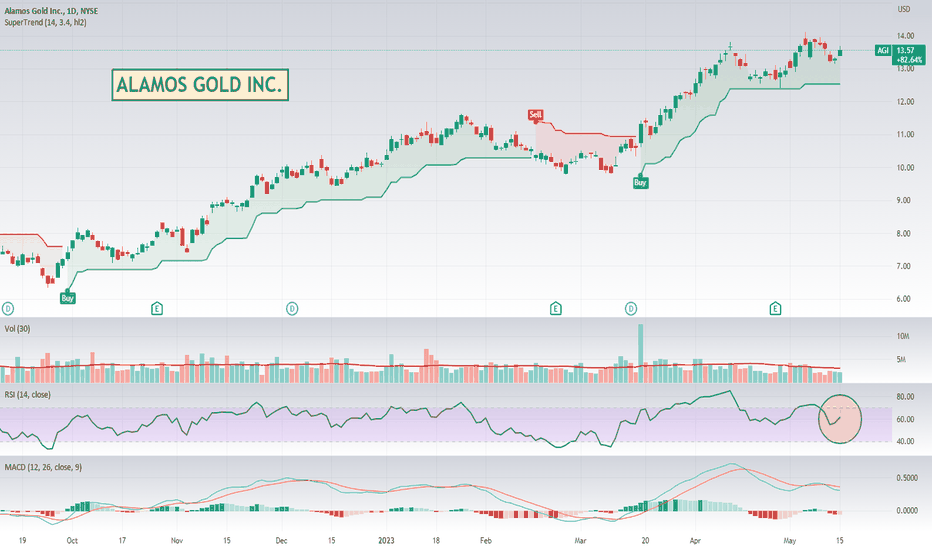Click the E earnings marker near late April

click(775, 309)
